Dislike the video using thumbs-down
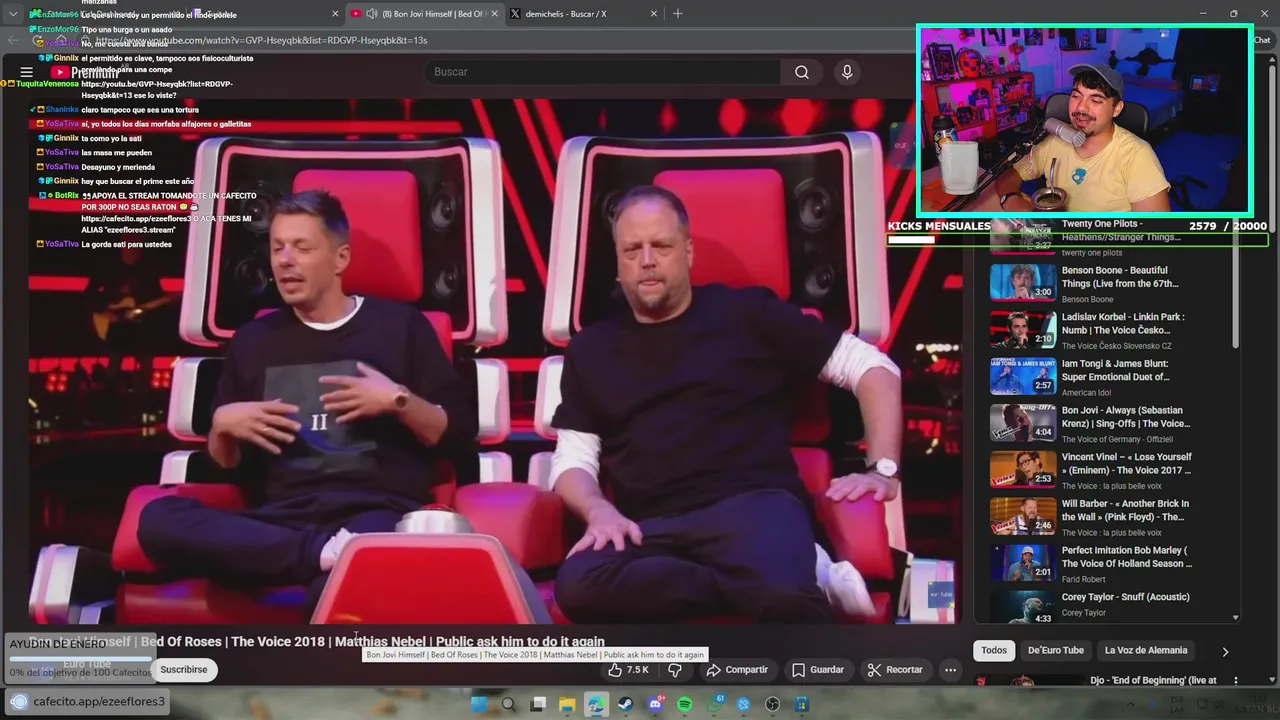Viewport: 1280px width, 720px height. point(675,670)
